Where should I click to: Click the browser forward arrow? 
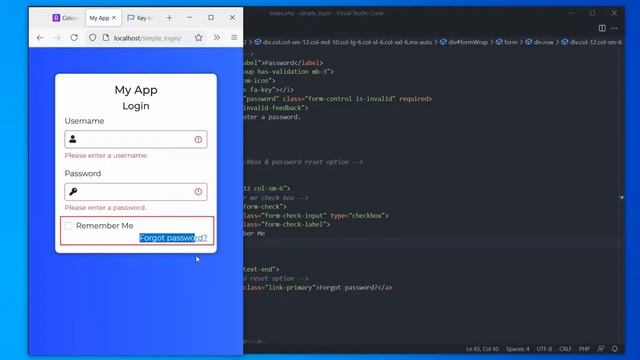(57, 38)
